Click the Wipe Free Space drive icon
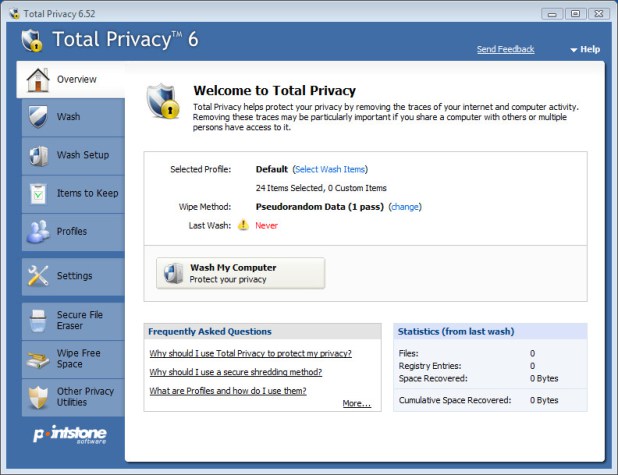Screen dimensions: 618x475 (x=38, y=358)
